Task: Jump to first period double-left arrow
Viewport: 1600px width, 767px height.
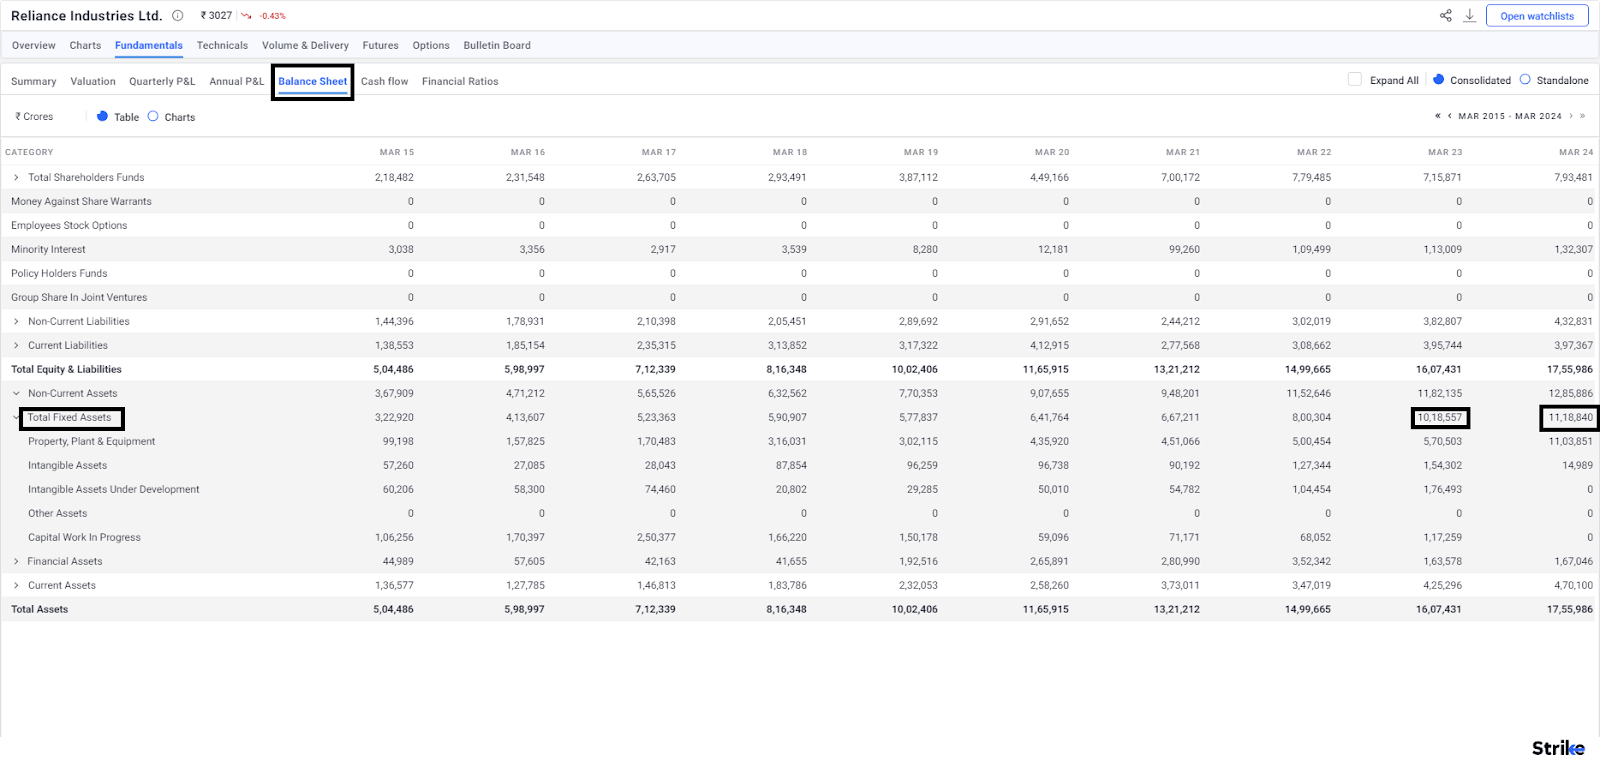Action: (x=1437, y=116)
